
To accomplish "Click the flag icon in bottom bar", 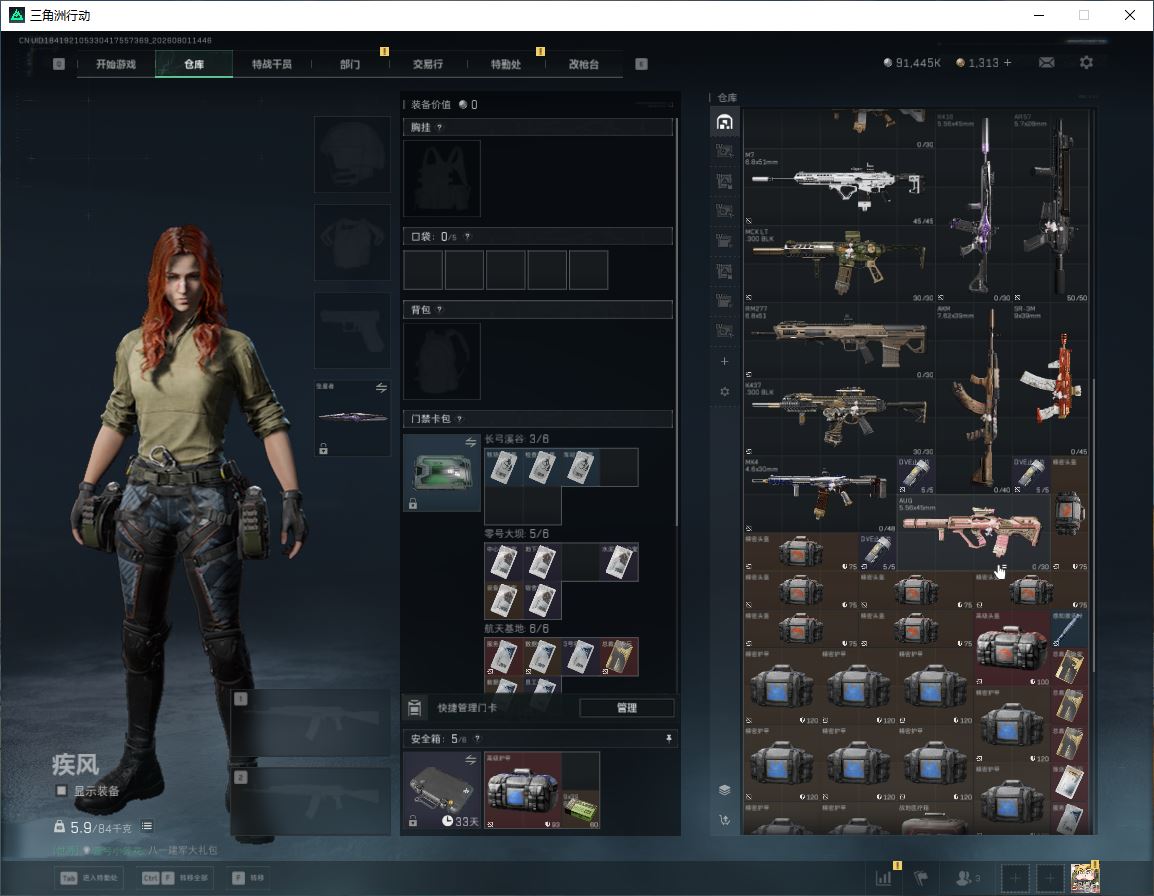I will (x=921, y=878).
